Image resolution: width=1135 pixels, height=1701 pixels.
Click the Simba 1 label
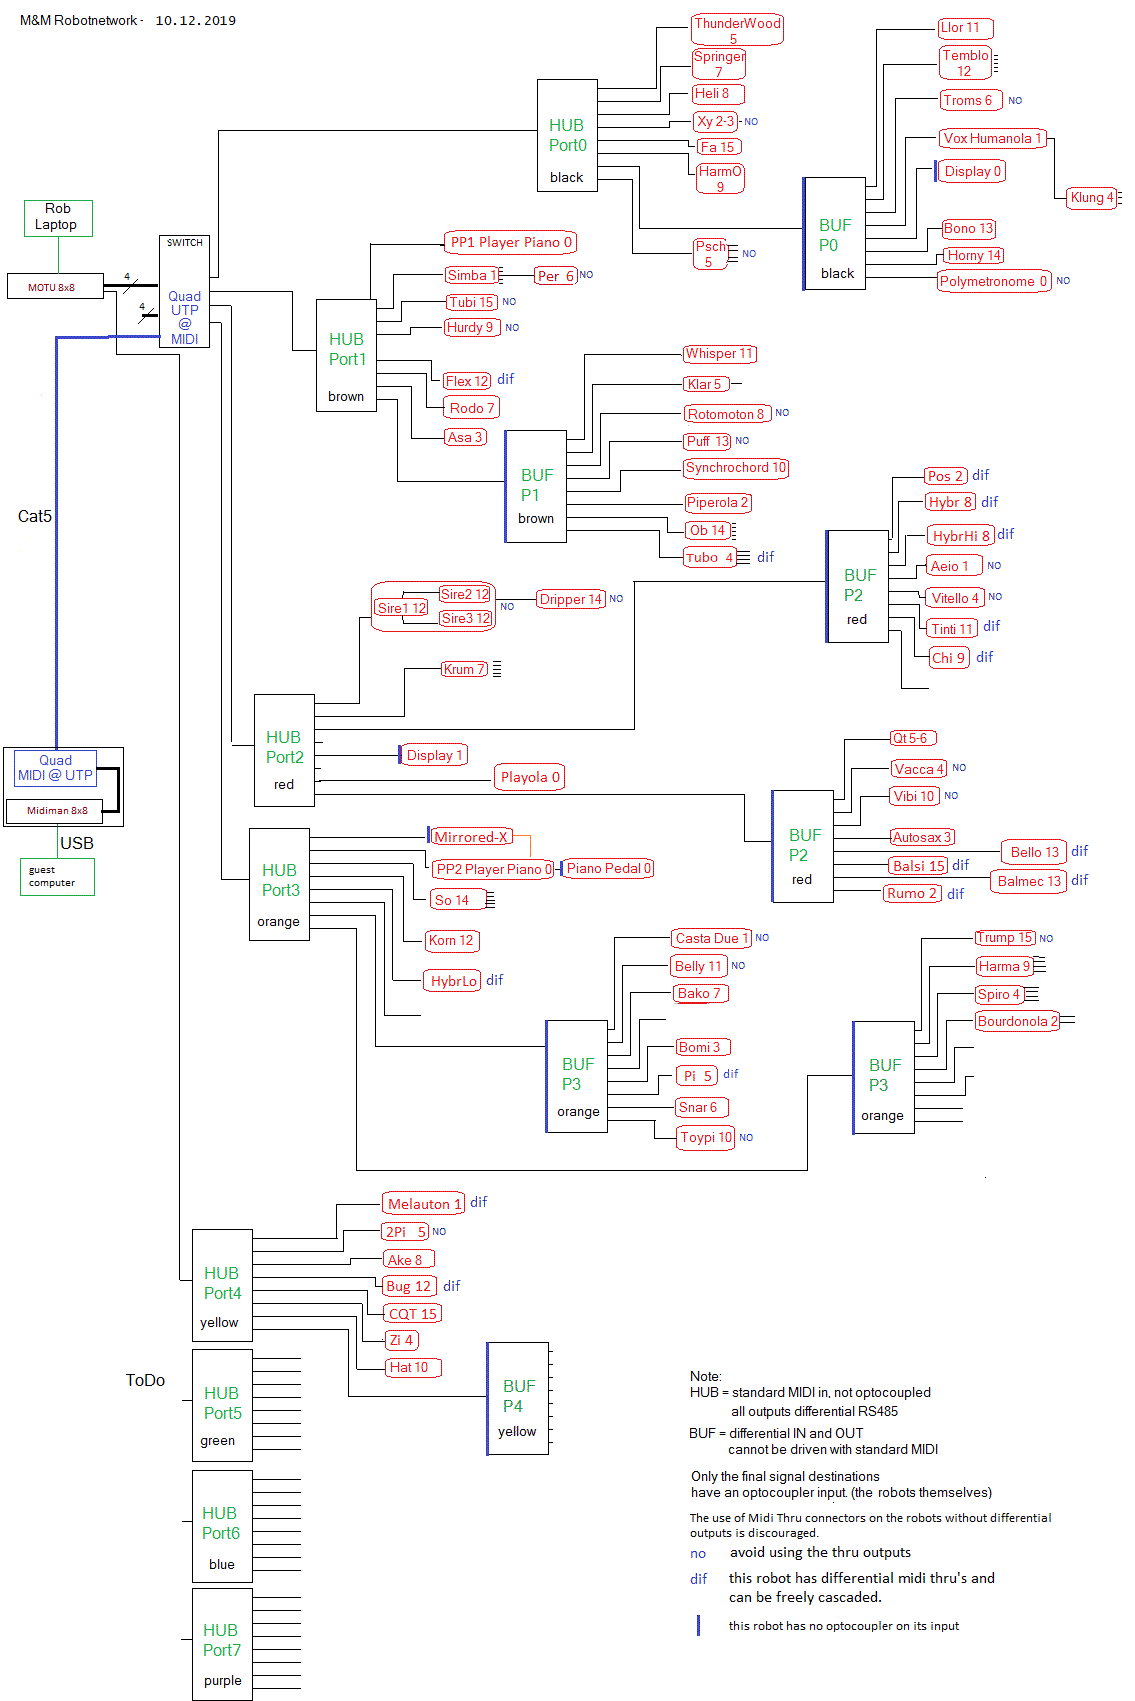[x=472, y=275]
